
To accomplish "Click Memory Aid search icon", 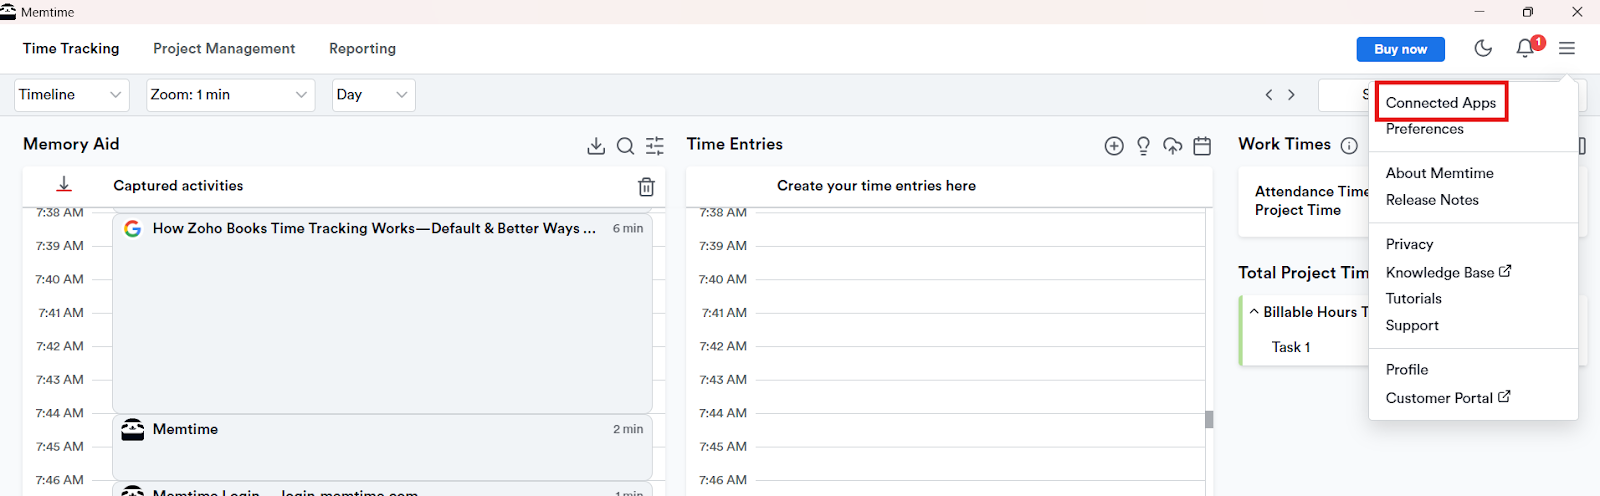I will click(x=625, y=146).
